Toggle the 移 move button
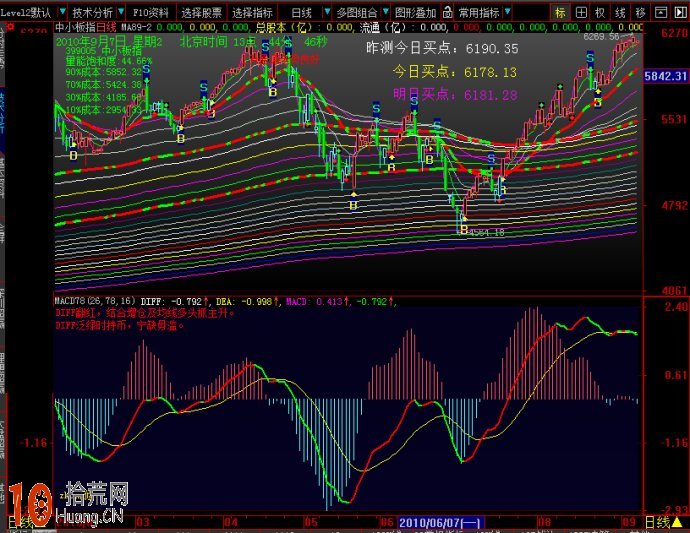Viewport: 690px width, 533px height. [x=640, y=12]
